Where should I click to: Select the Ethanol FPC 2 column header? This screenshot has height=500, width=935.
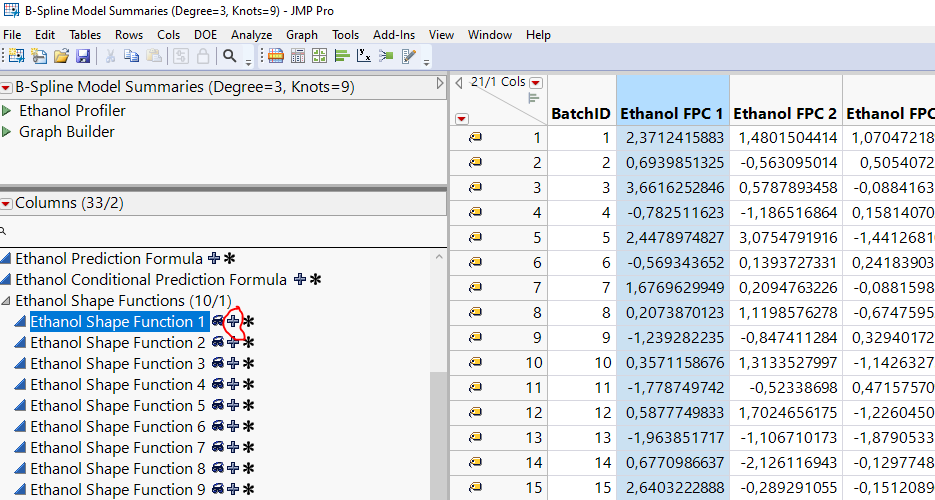786,100
